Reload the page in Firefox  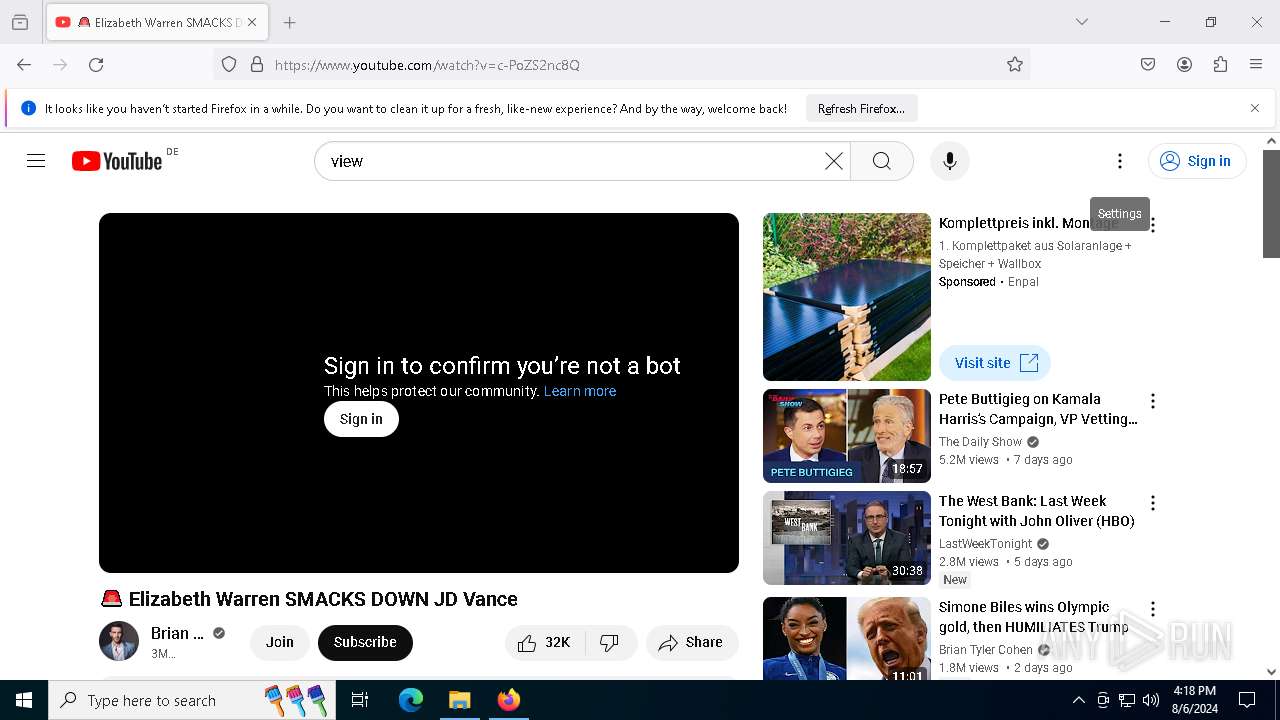tap(96, 65)
